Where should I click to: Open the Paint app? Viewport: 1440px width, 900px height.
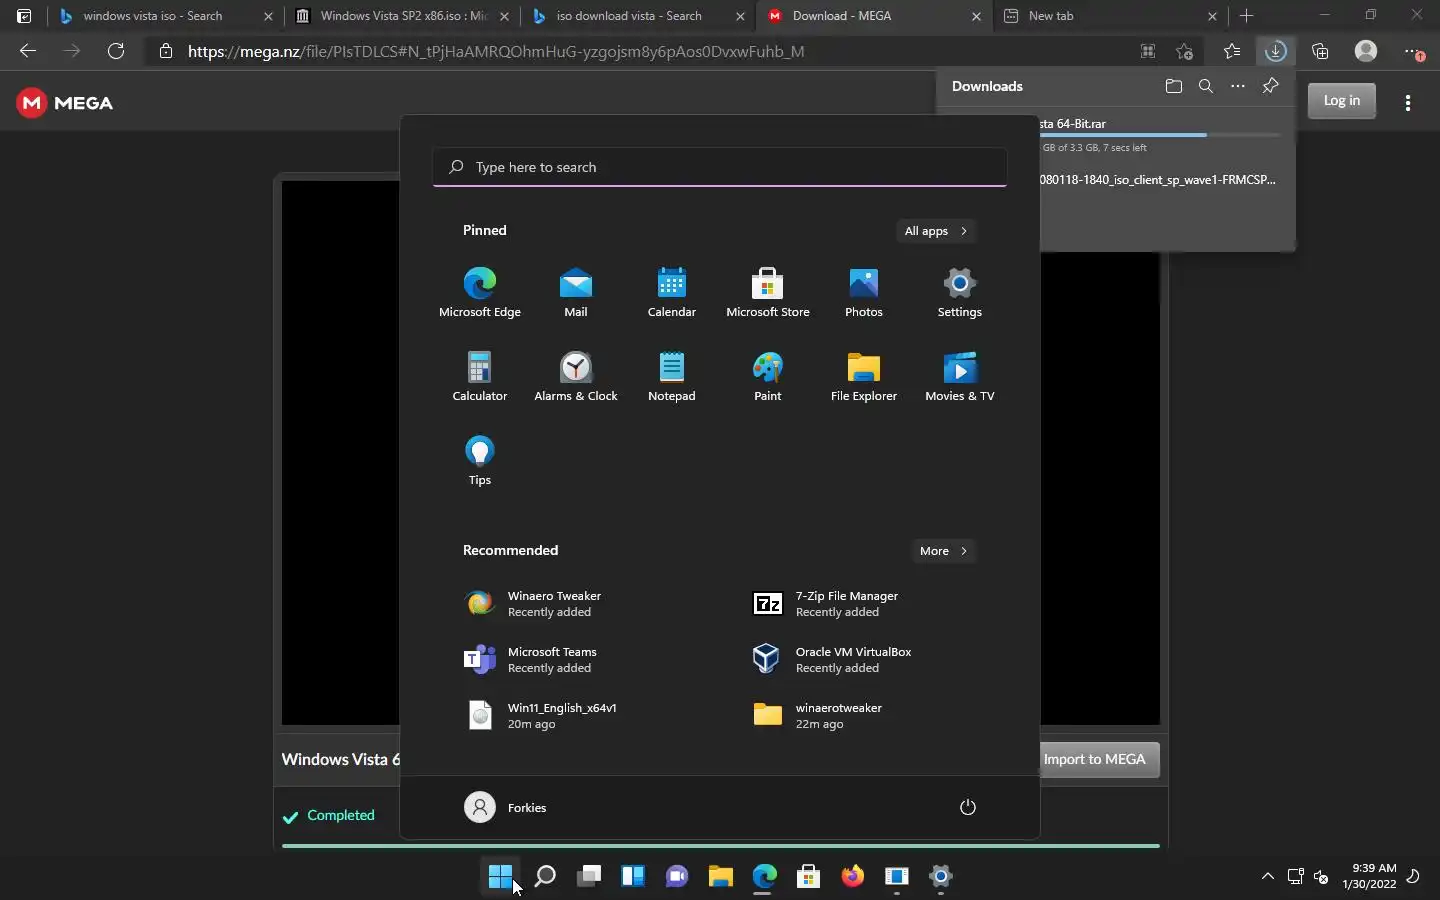coord(768,376)
